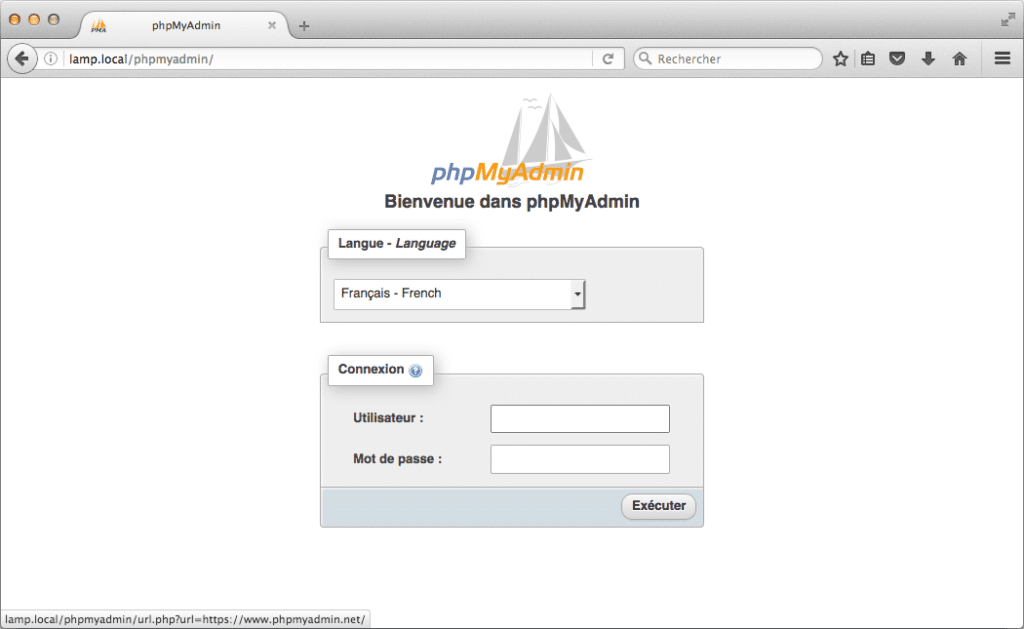Open the reading list icon
Viewport: 1024px width, 629px height.
tap(868, 58)
